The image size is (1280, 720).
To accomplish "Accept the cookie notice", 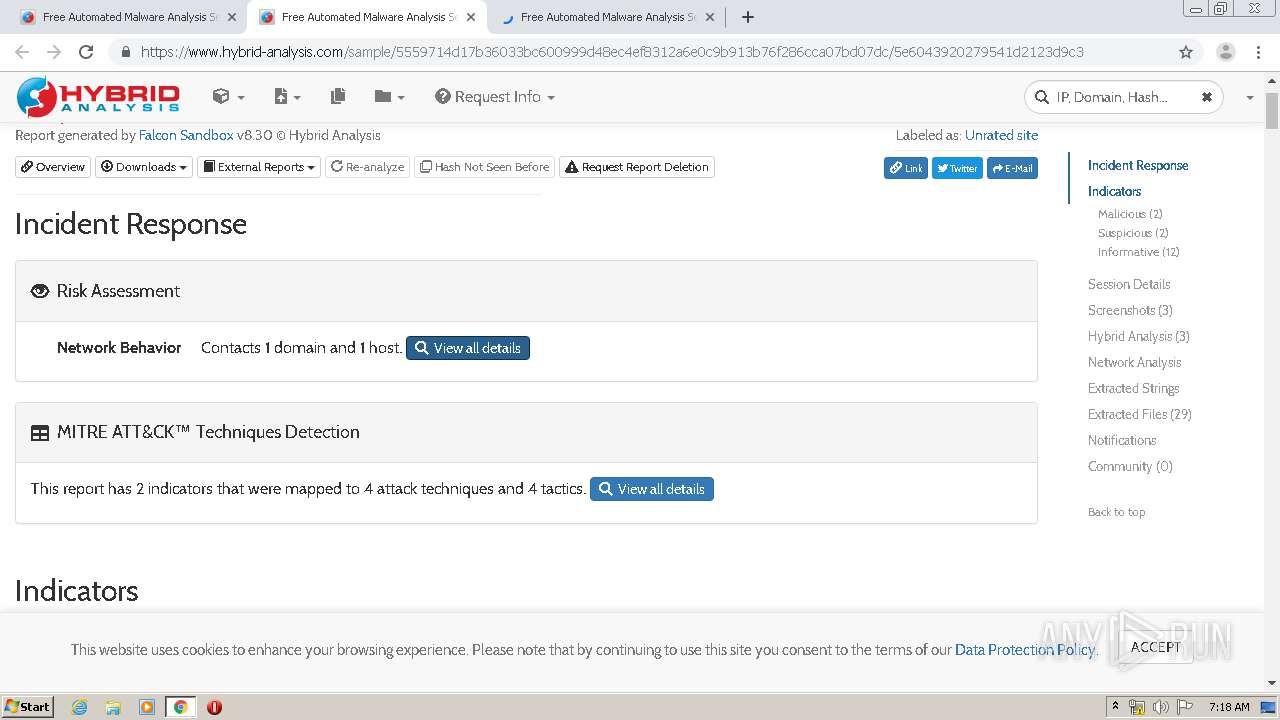I will click(1155, 647).
